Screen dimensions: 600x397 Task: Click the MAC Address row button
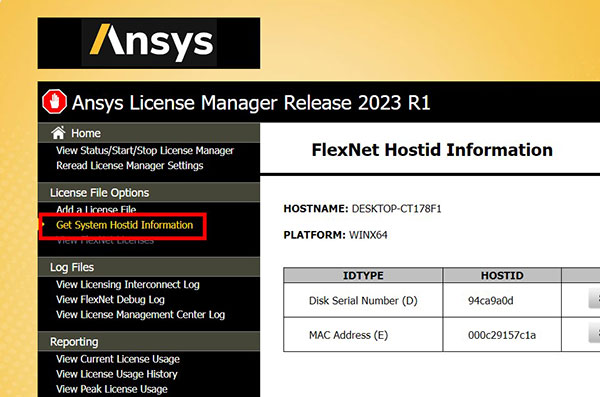tap(594, 332)
